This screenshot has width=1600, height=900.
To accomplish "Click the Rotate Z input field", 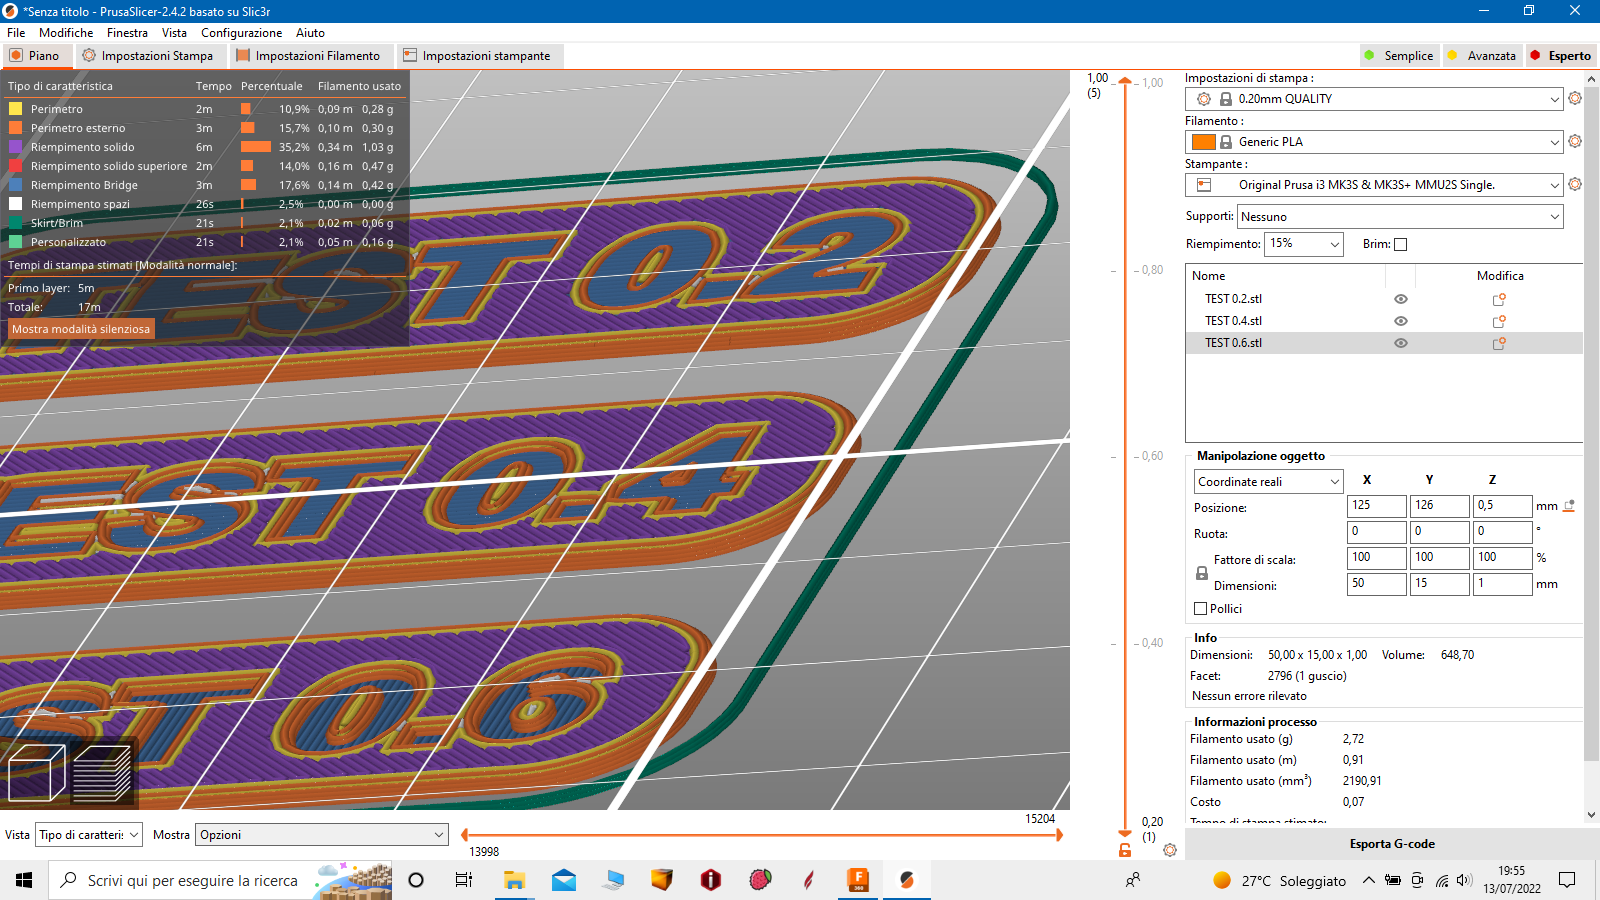I will click(1503, 532).
